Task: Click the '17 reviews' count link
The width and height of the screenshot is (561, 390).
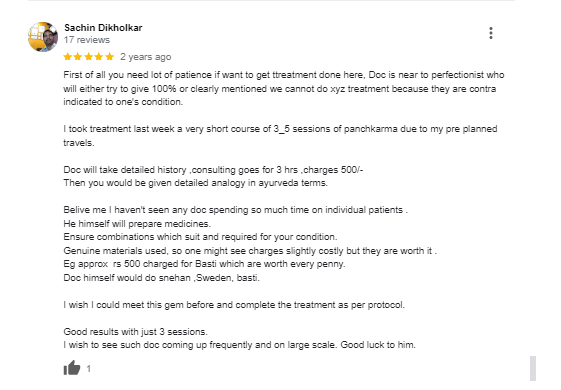Action: [x=87, y=40]
